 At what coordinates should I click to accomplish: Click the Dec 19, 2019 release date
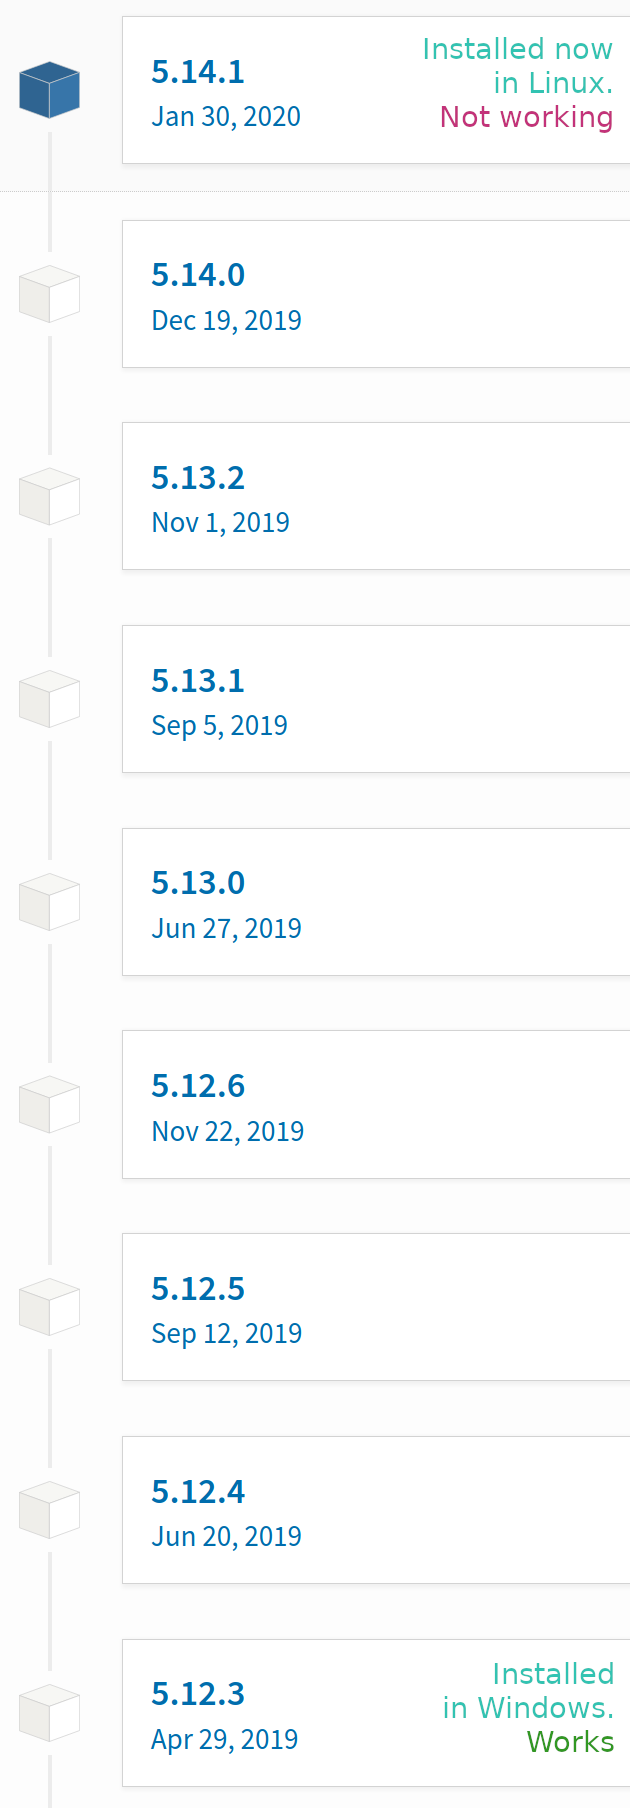[226, 321]
